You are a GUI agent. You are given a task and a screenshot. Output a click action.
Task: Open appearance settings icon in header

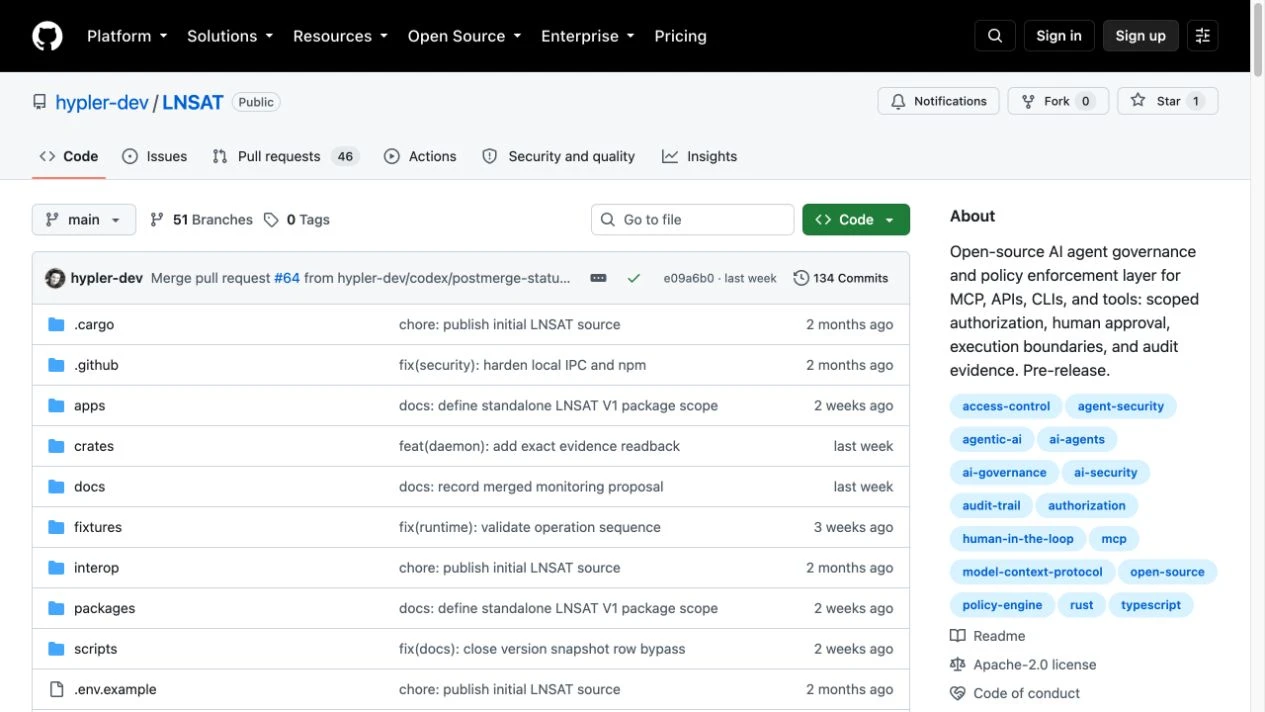click(1203, 36)
